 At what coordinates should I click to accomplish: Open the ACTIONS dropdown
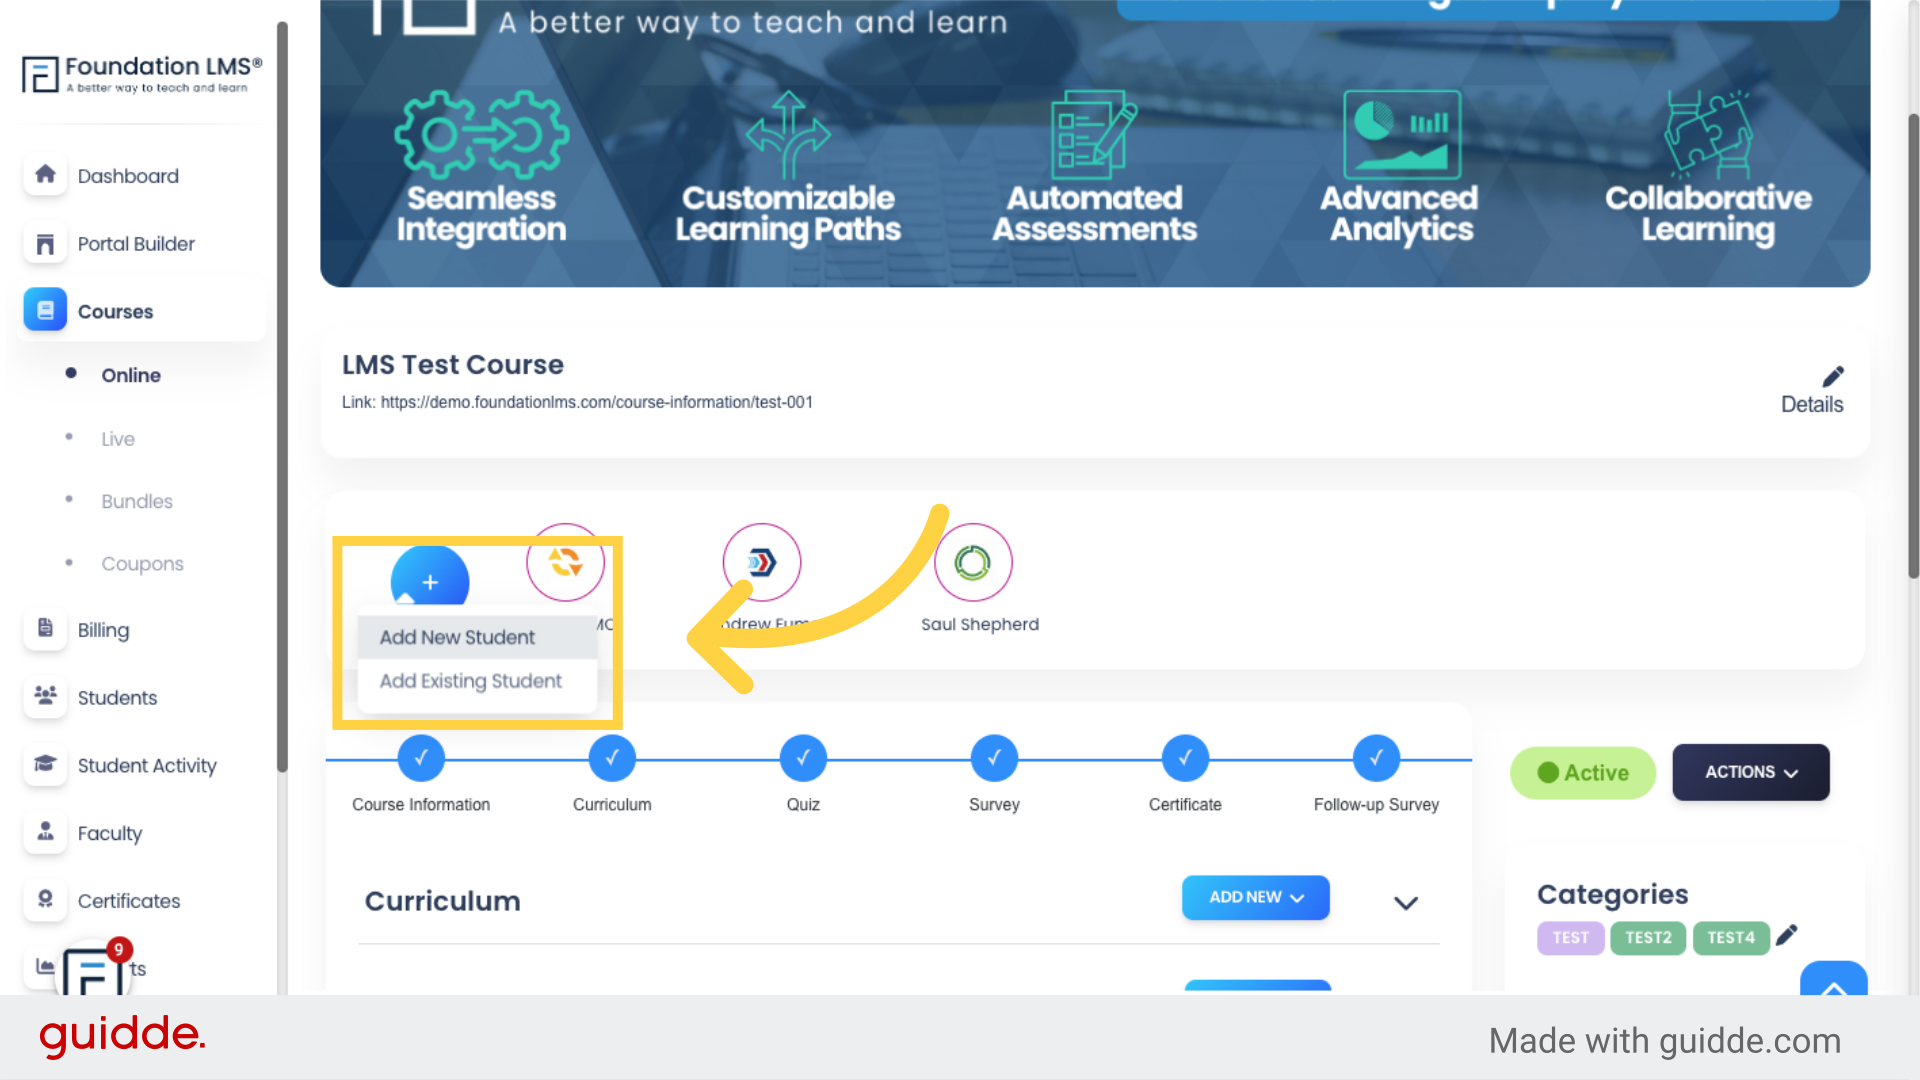[1751, 772]
